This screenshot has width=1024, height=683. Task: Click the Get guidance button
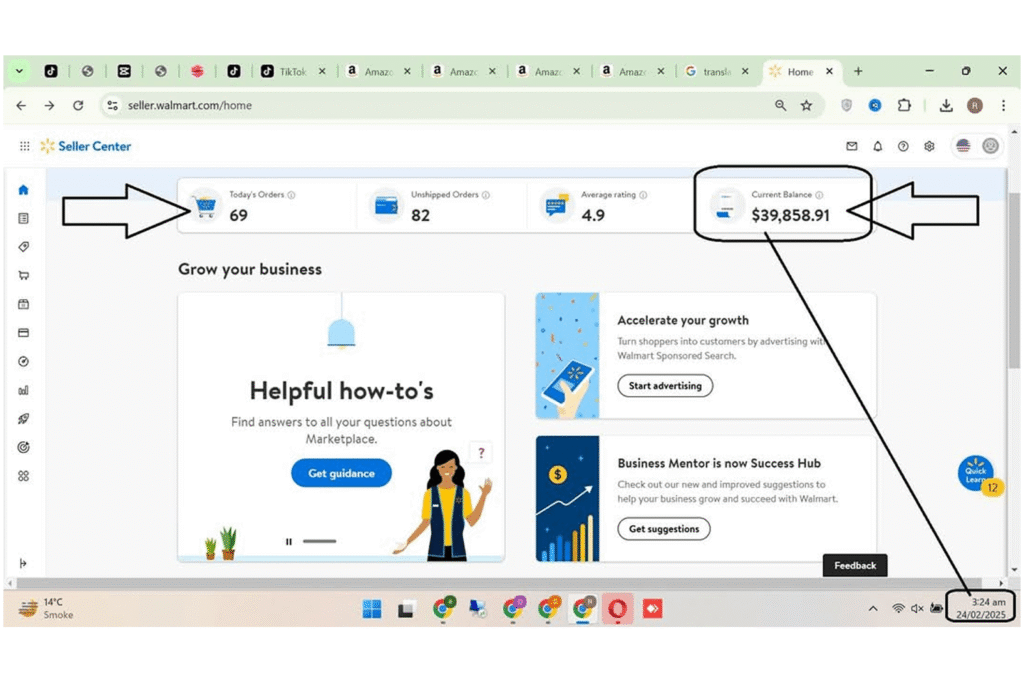pos(341,473)
